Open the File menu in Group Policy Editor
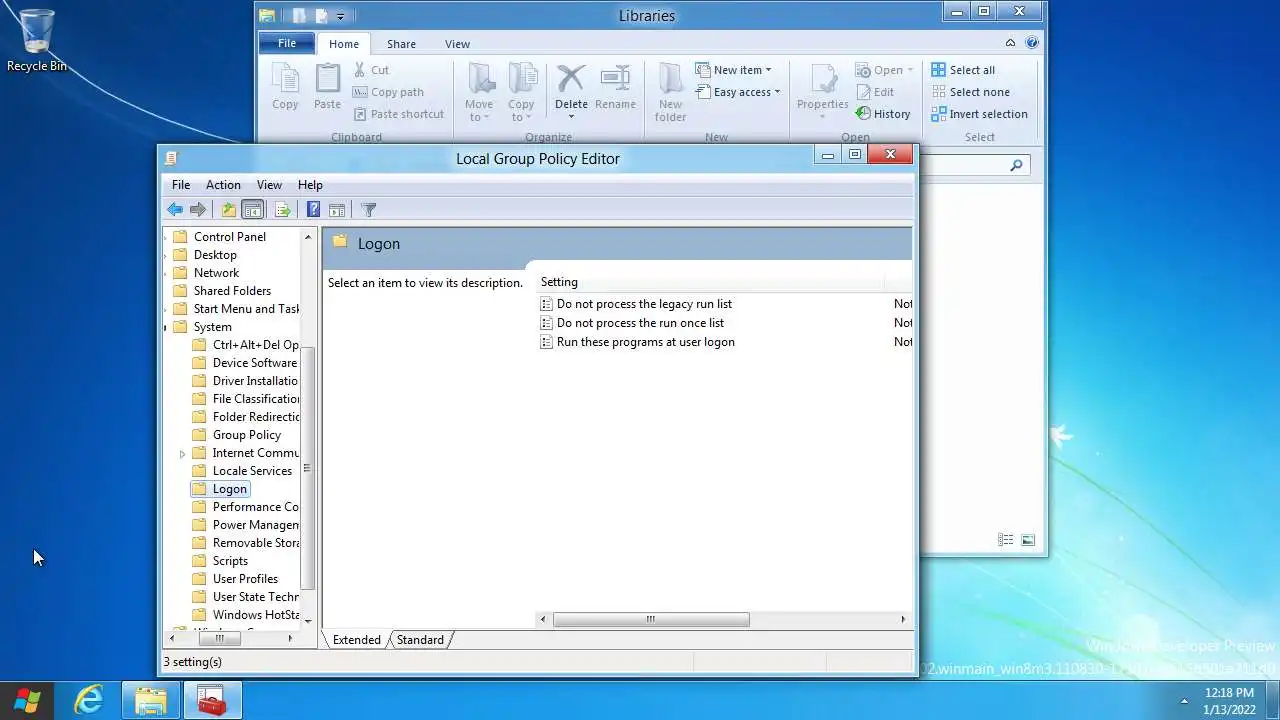Image resolution: width=1280 pixels, height=720 pixels. [x=181, y=185]
